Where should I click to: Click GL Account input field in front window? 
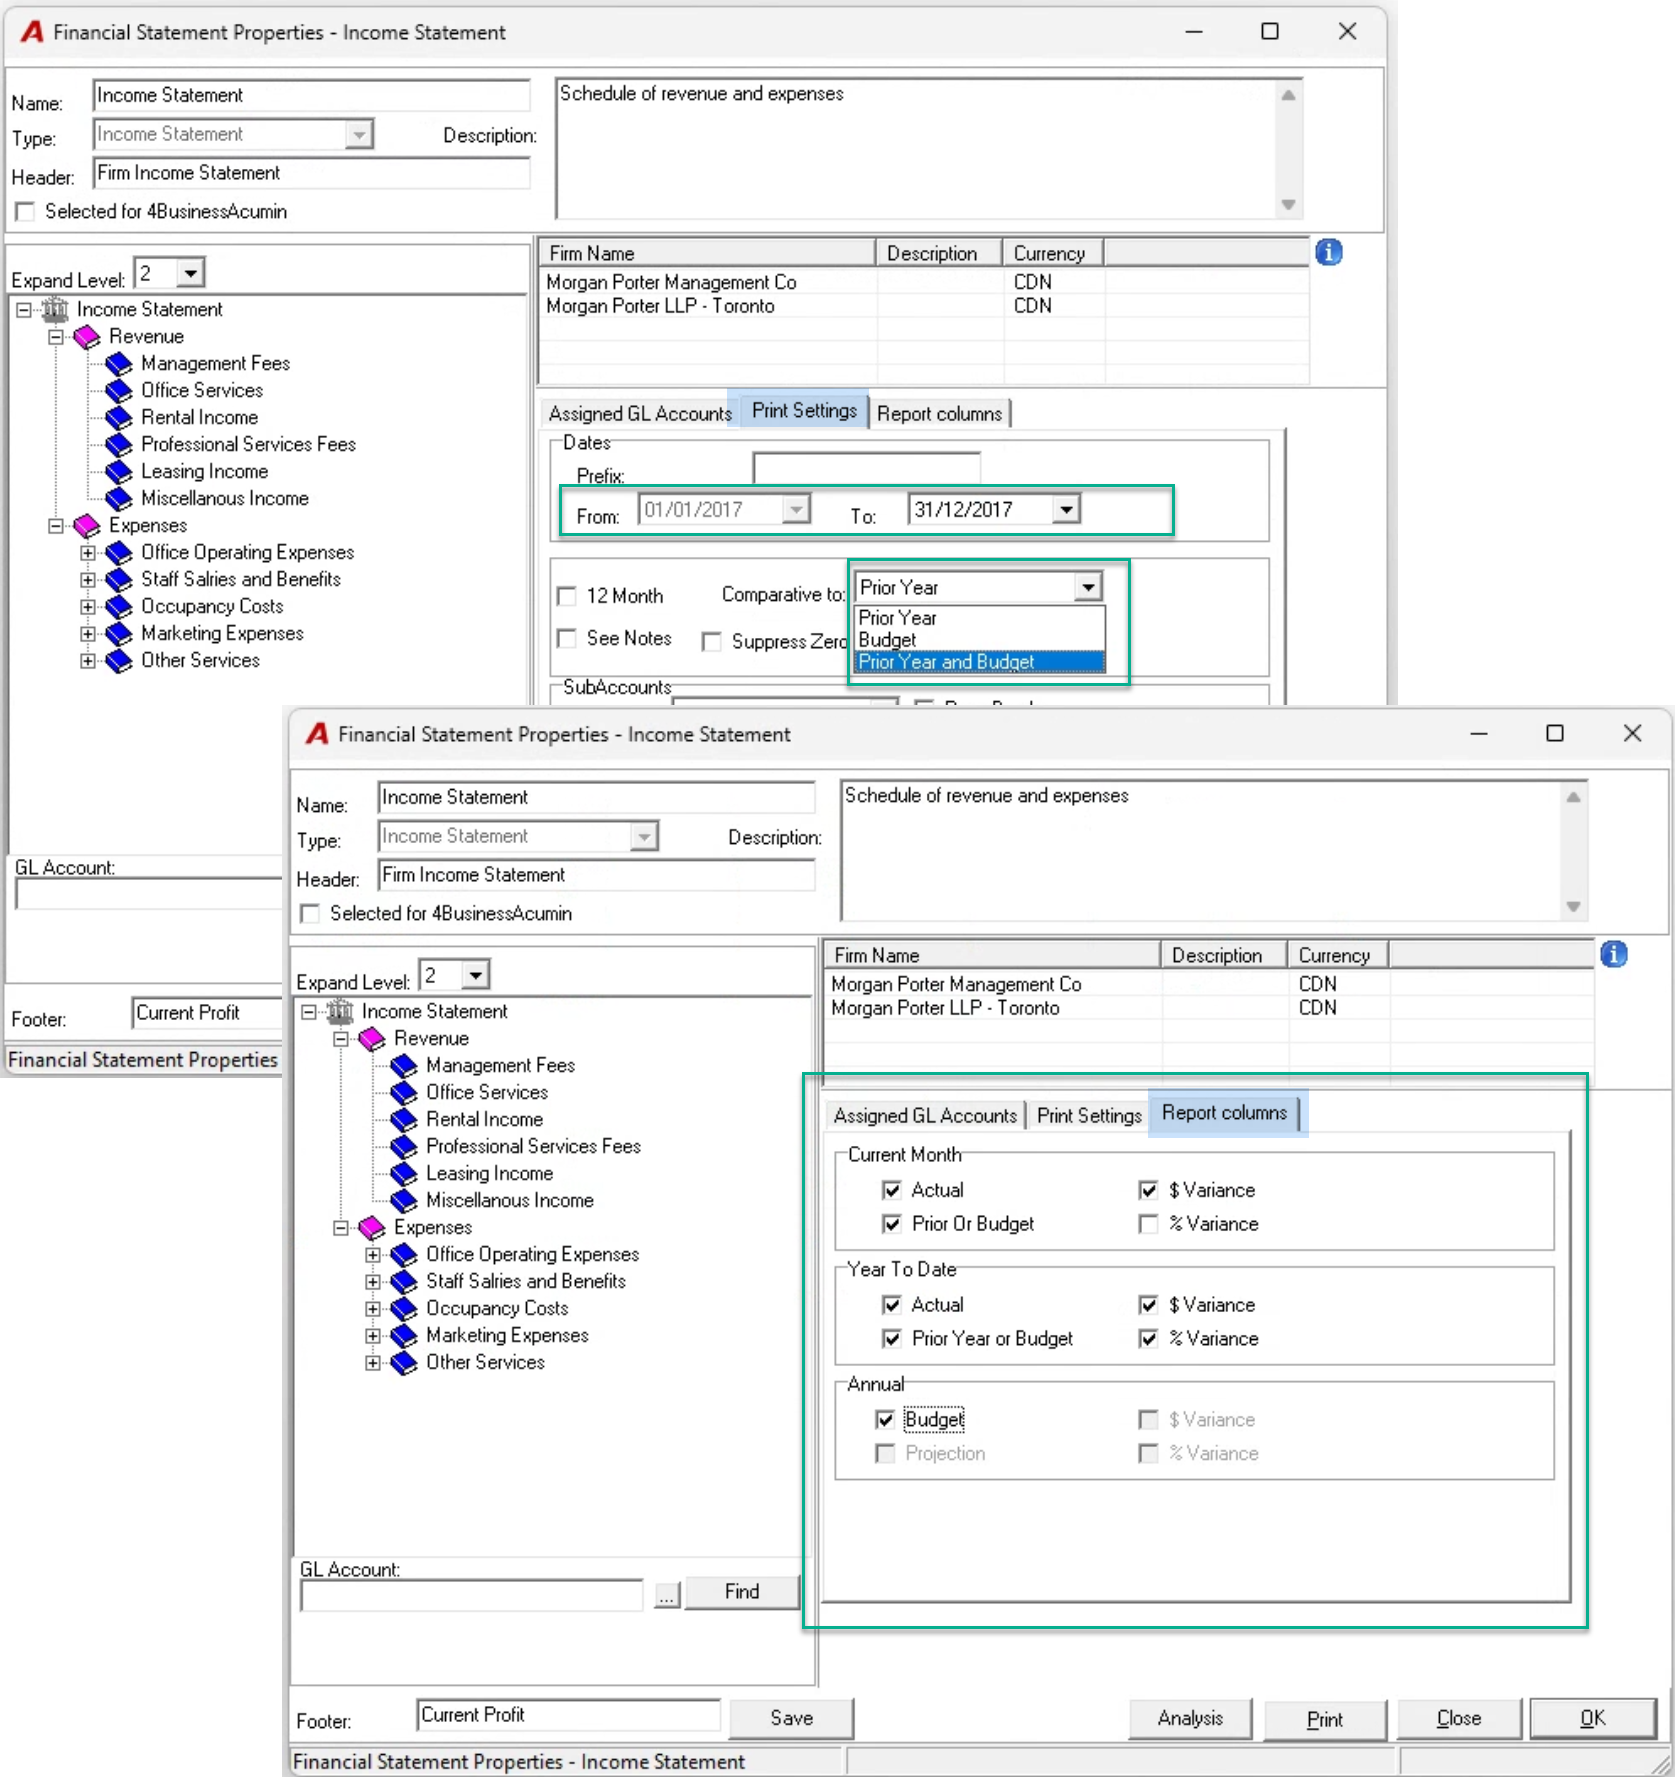coord(472,1596)
